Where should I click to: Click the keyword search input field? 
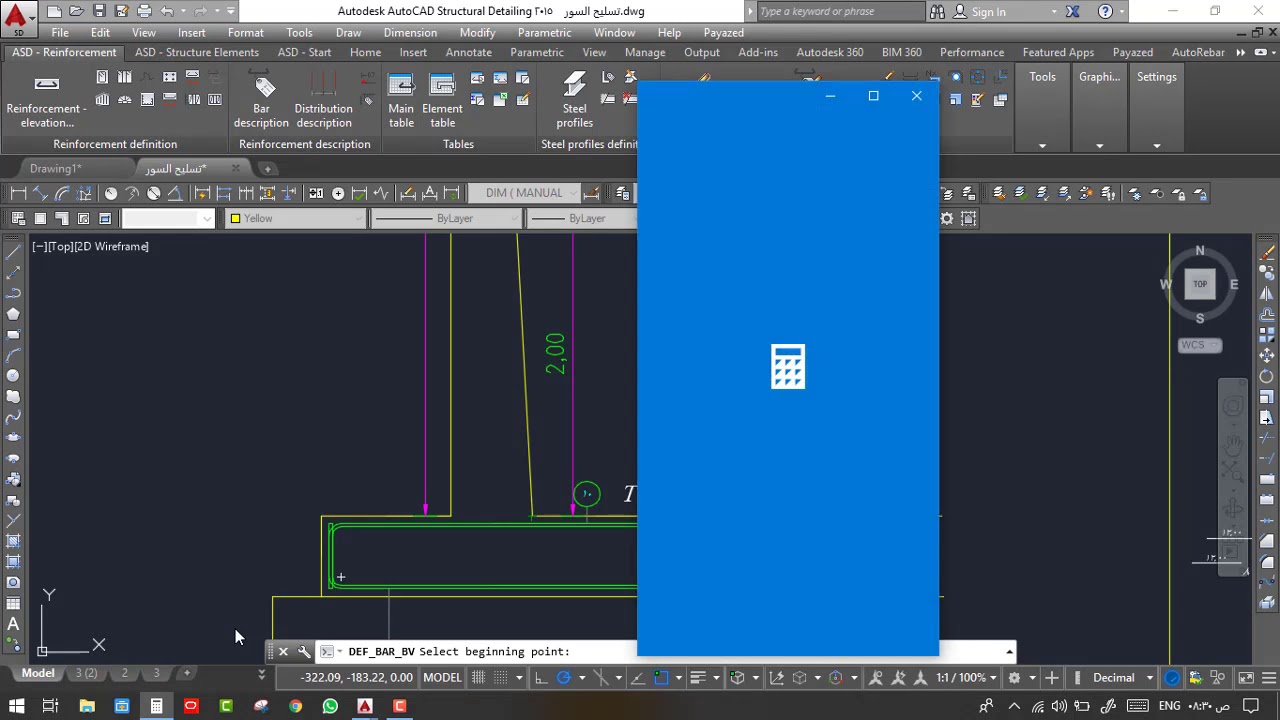(x=840, y=12)
